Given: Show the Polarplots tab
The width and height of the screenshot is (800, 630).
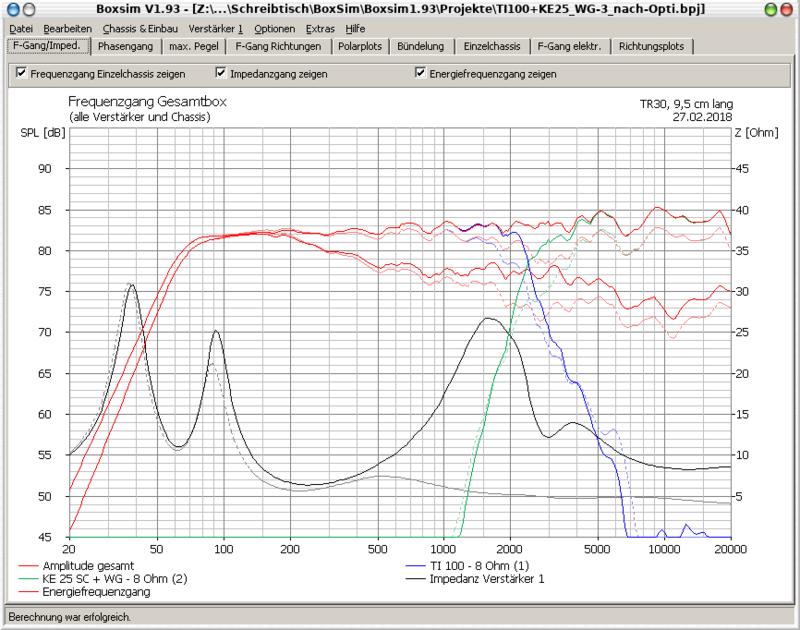Looking at the screenshot, I should [x=359, y=47].
